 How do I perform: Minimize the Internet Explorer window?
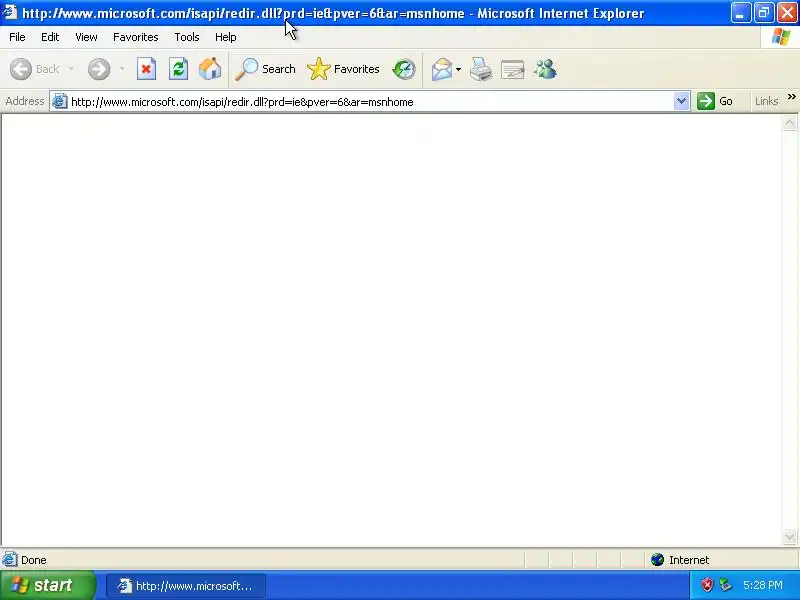tap(741, 13)
